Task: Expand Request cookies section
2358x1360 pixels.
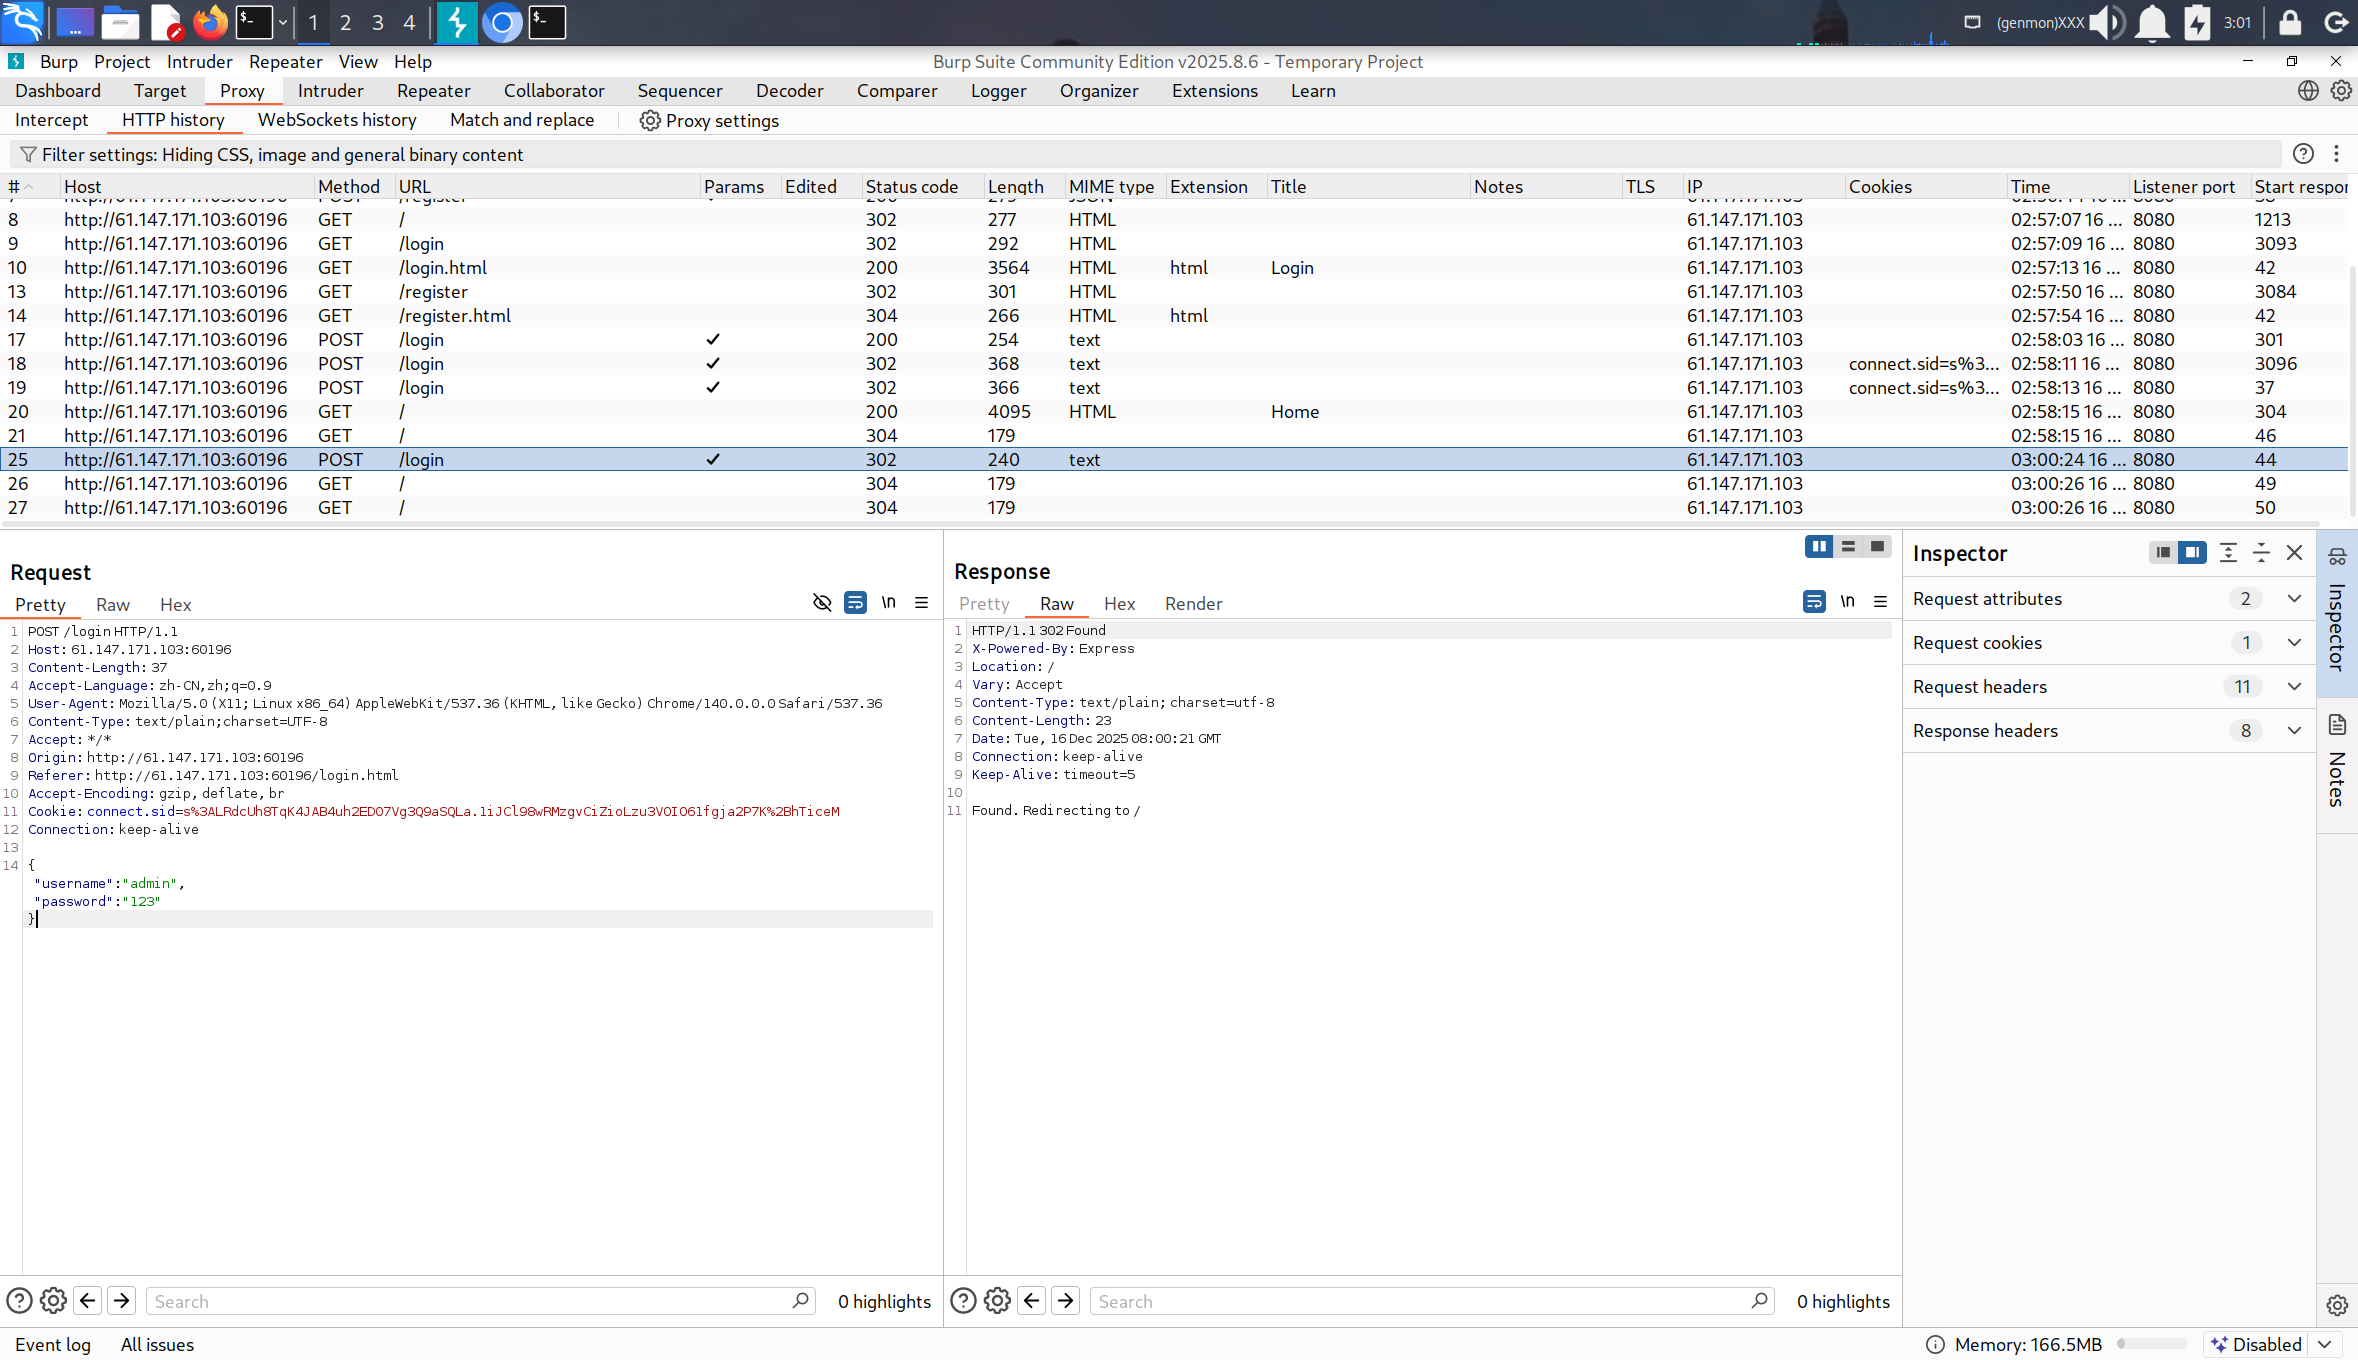Action: (x=2294, y=643)
